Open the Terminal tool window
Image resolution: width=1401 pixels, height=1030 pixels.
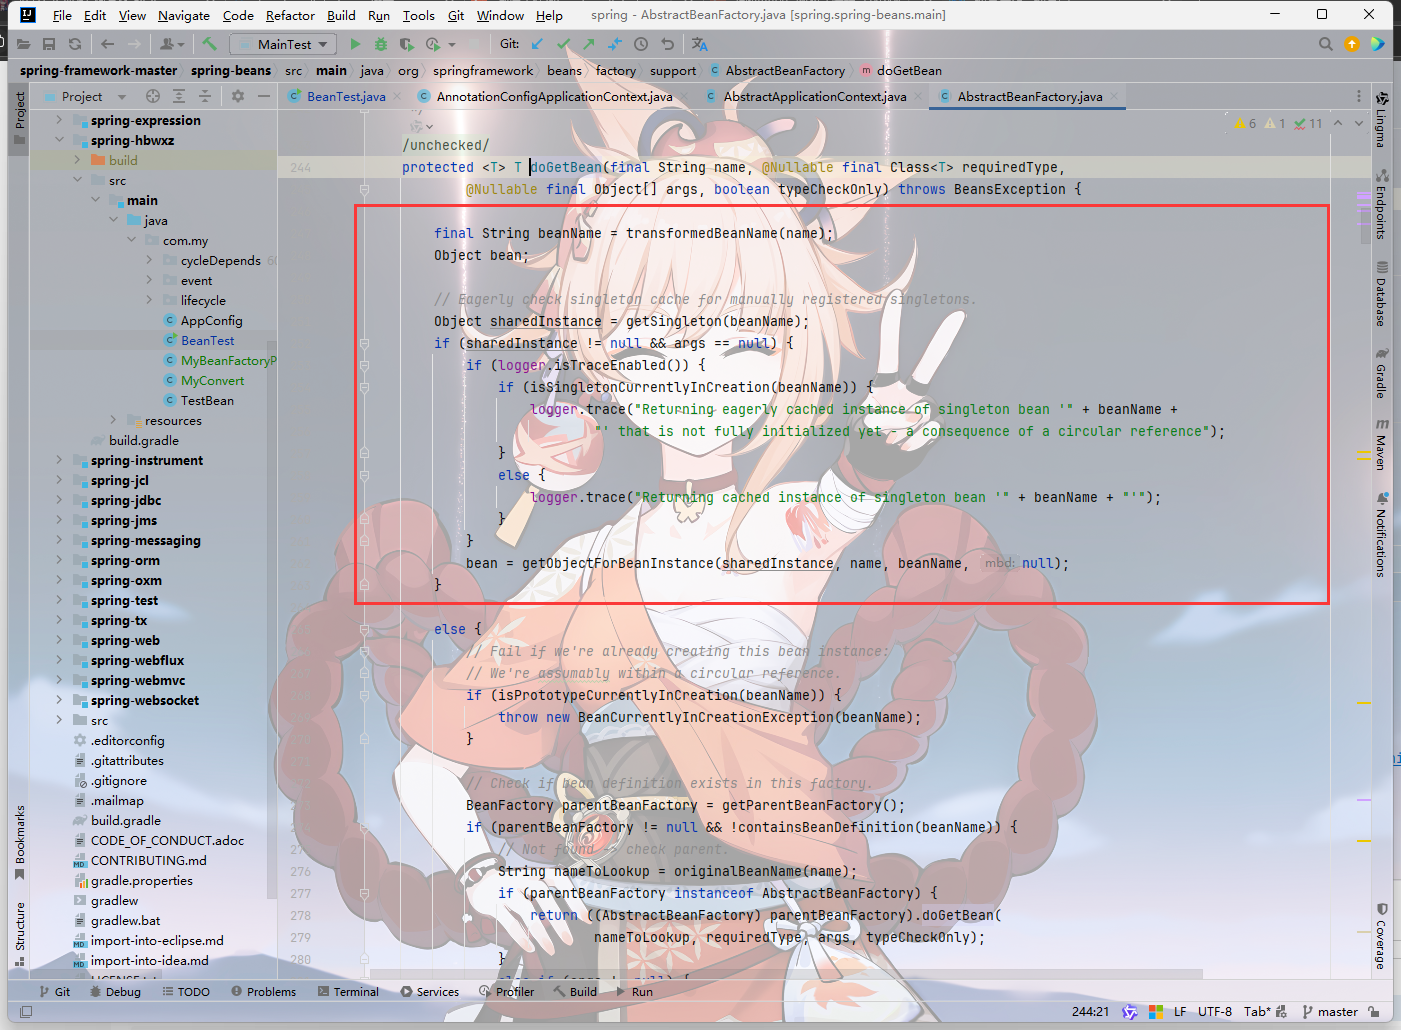[348, 991]
